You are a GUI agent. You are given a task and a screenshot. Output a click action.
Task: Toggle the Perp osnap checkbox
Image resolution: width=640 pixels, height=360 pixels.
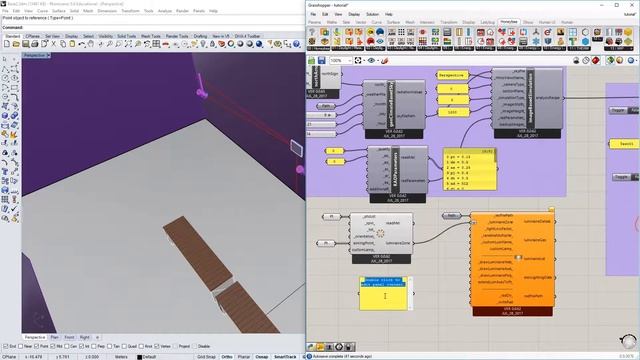(94, 346)
